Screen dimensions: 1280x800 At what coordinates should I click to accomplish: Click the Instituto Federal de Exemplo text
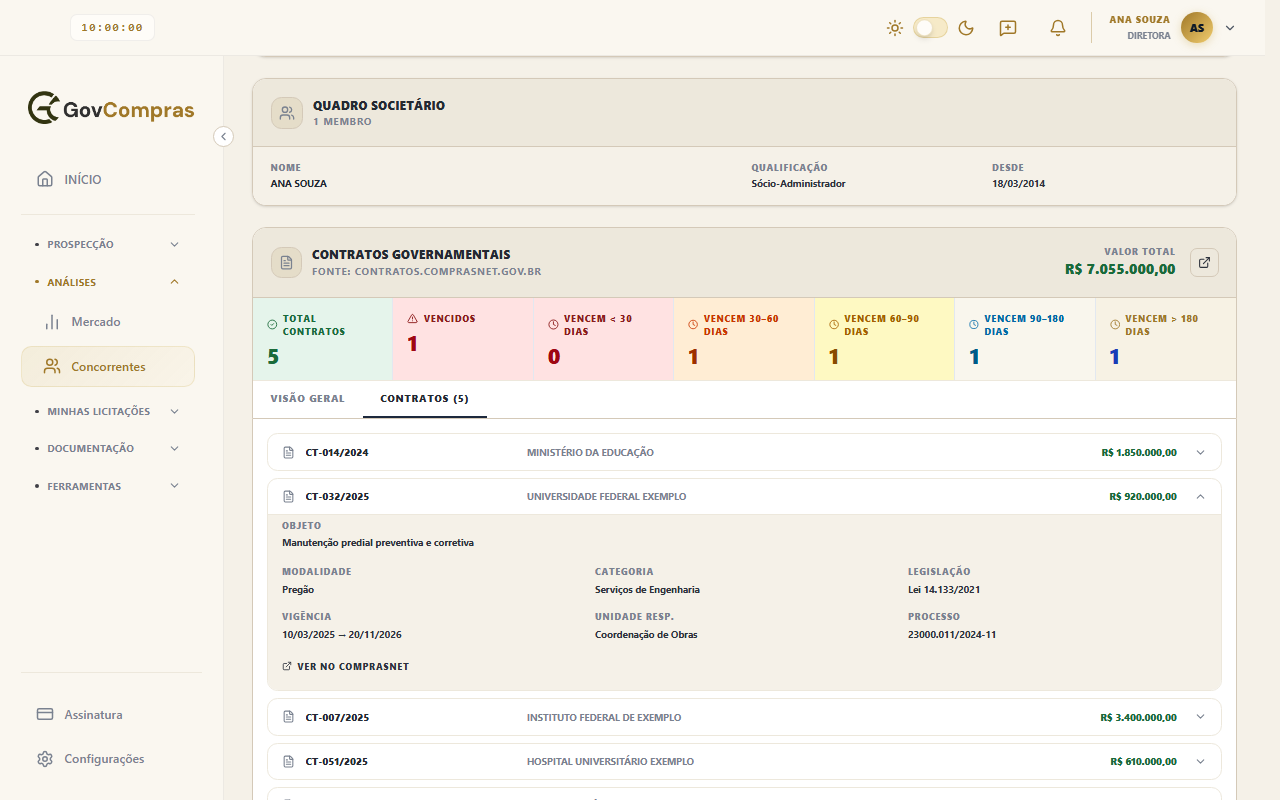coord(604,717)
